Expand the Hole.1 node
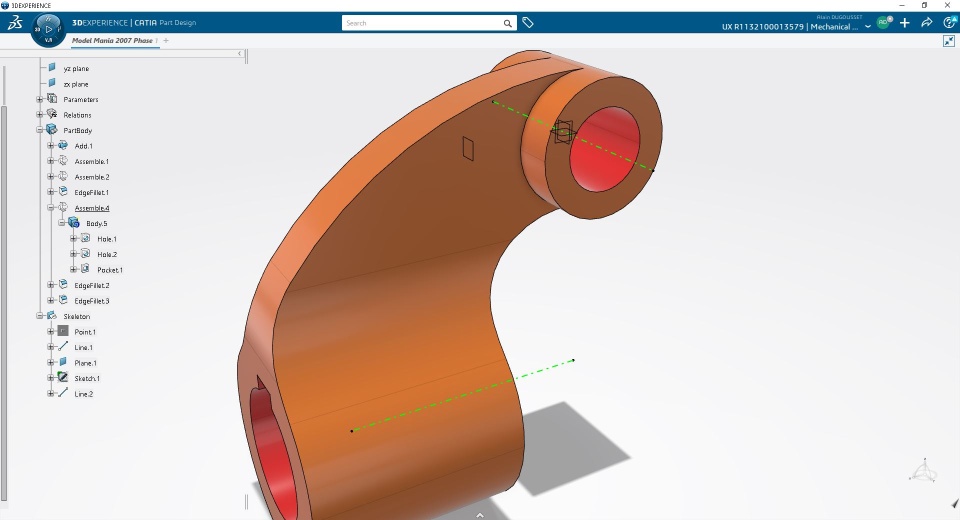960x520 pixels. pos(73,238)
